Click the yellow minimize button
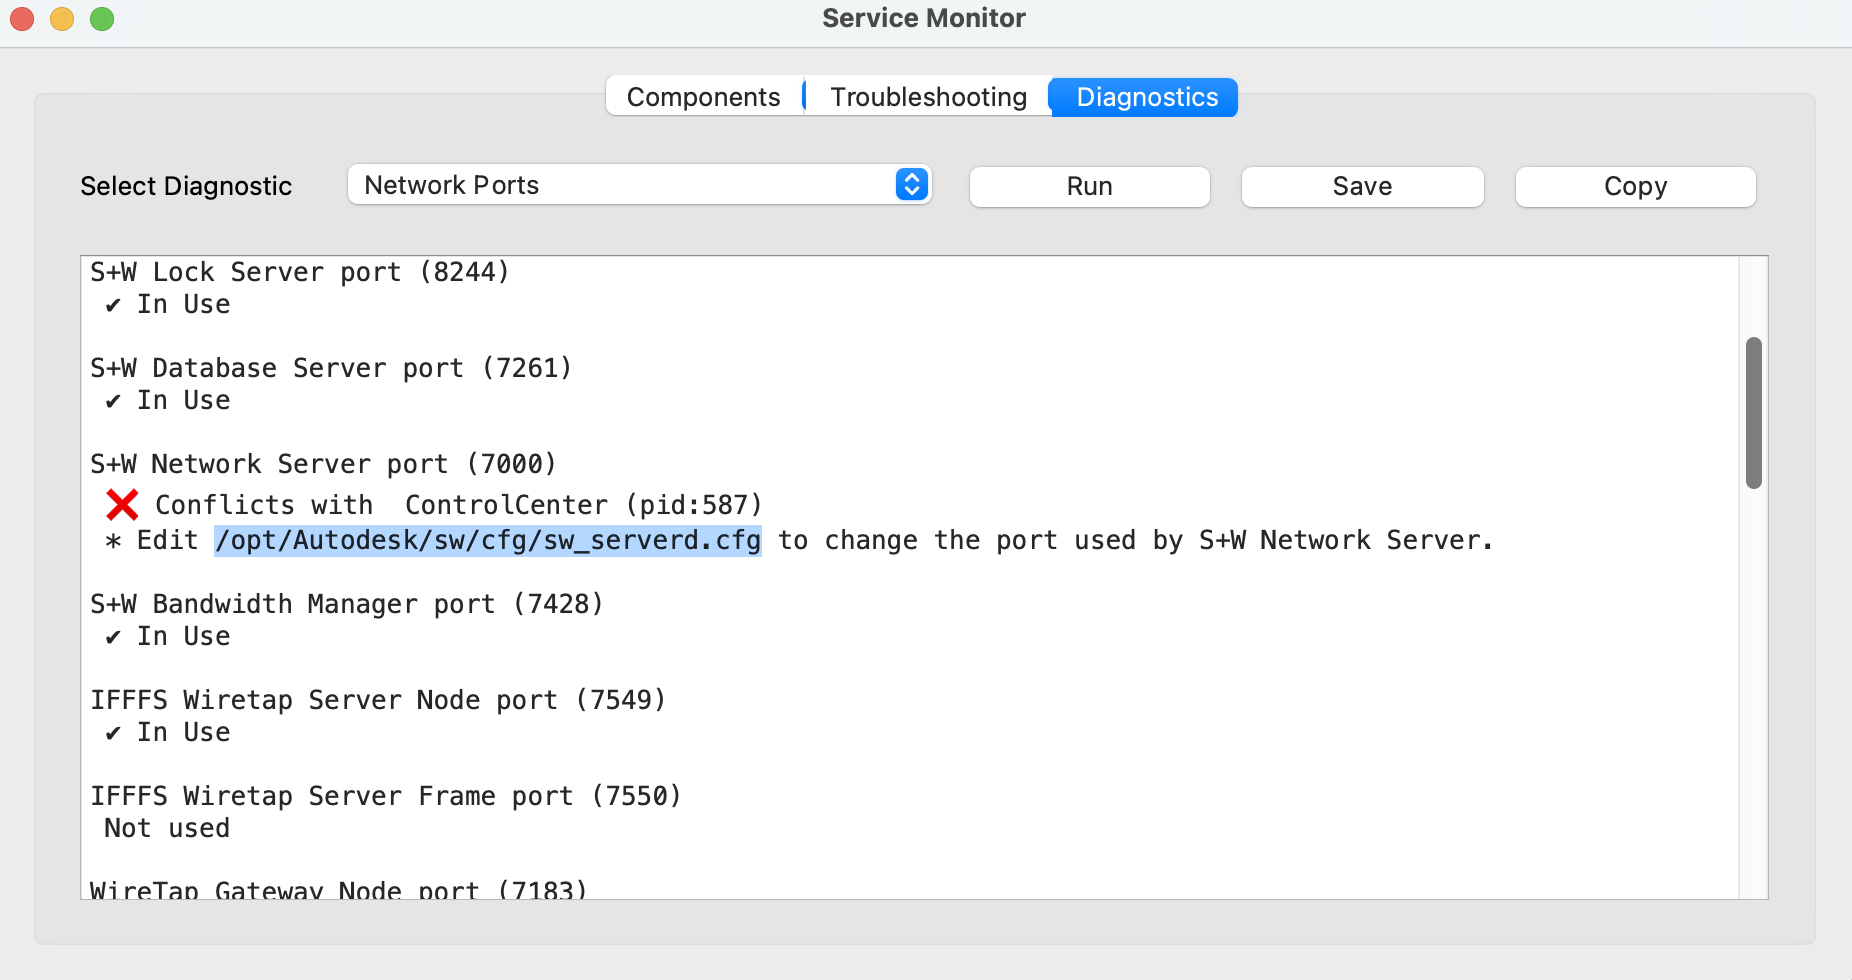Viewport: 1852px width, 980px height. (x=61, y=18)
